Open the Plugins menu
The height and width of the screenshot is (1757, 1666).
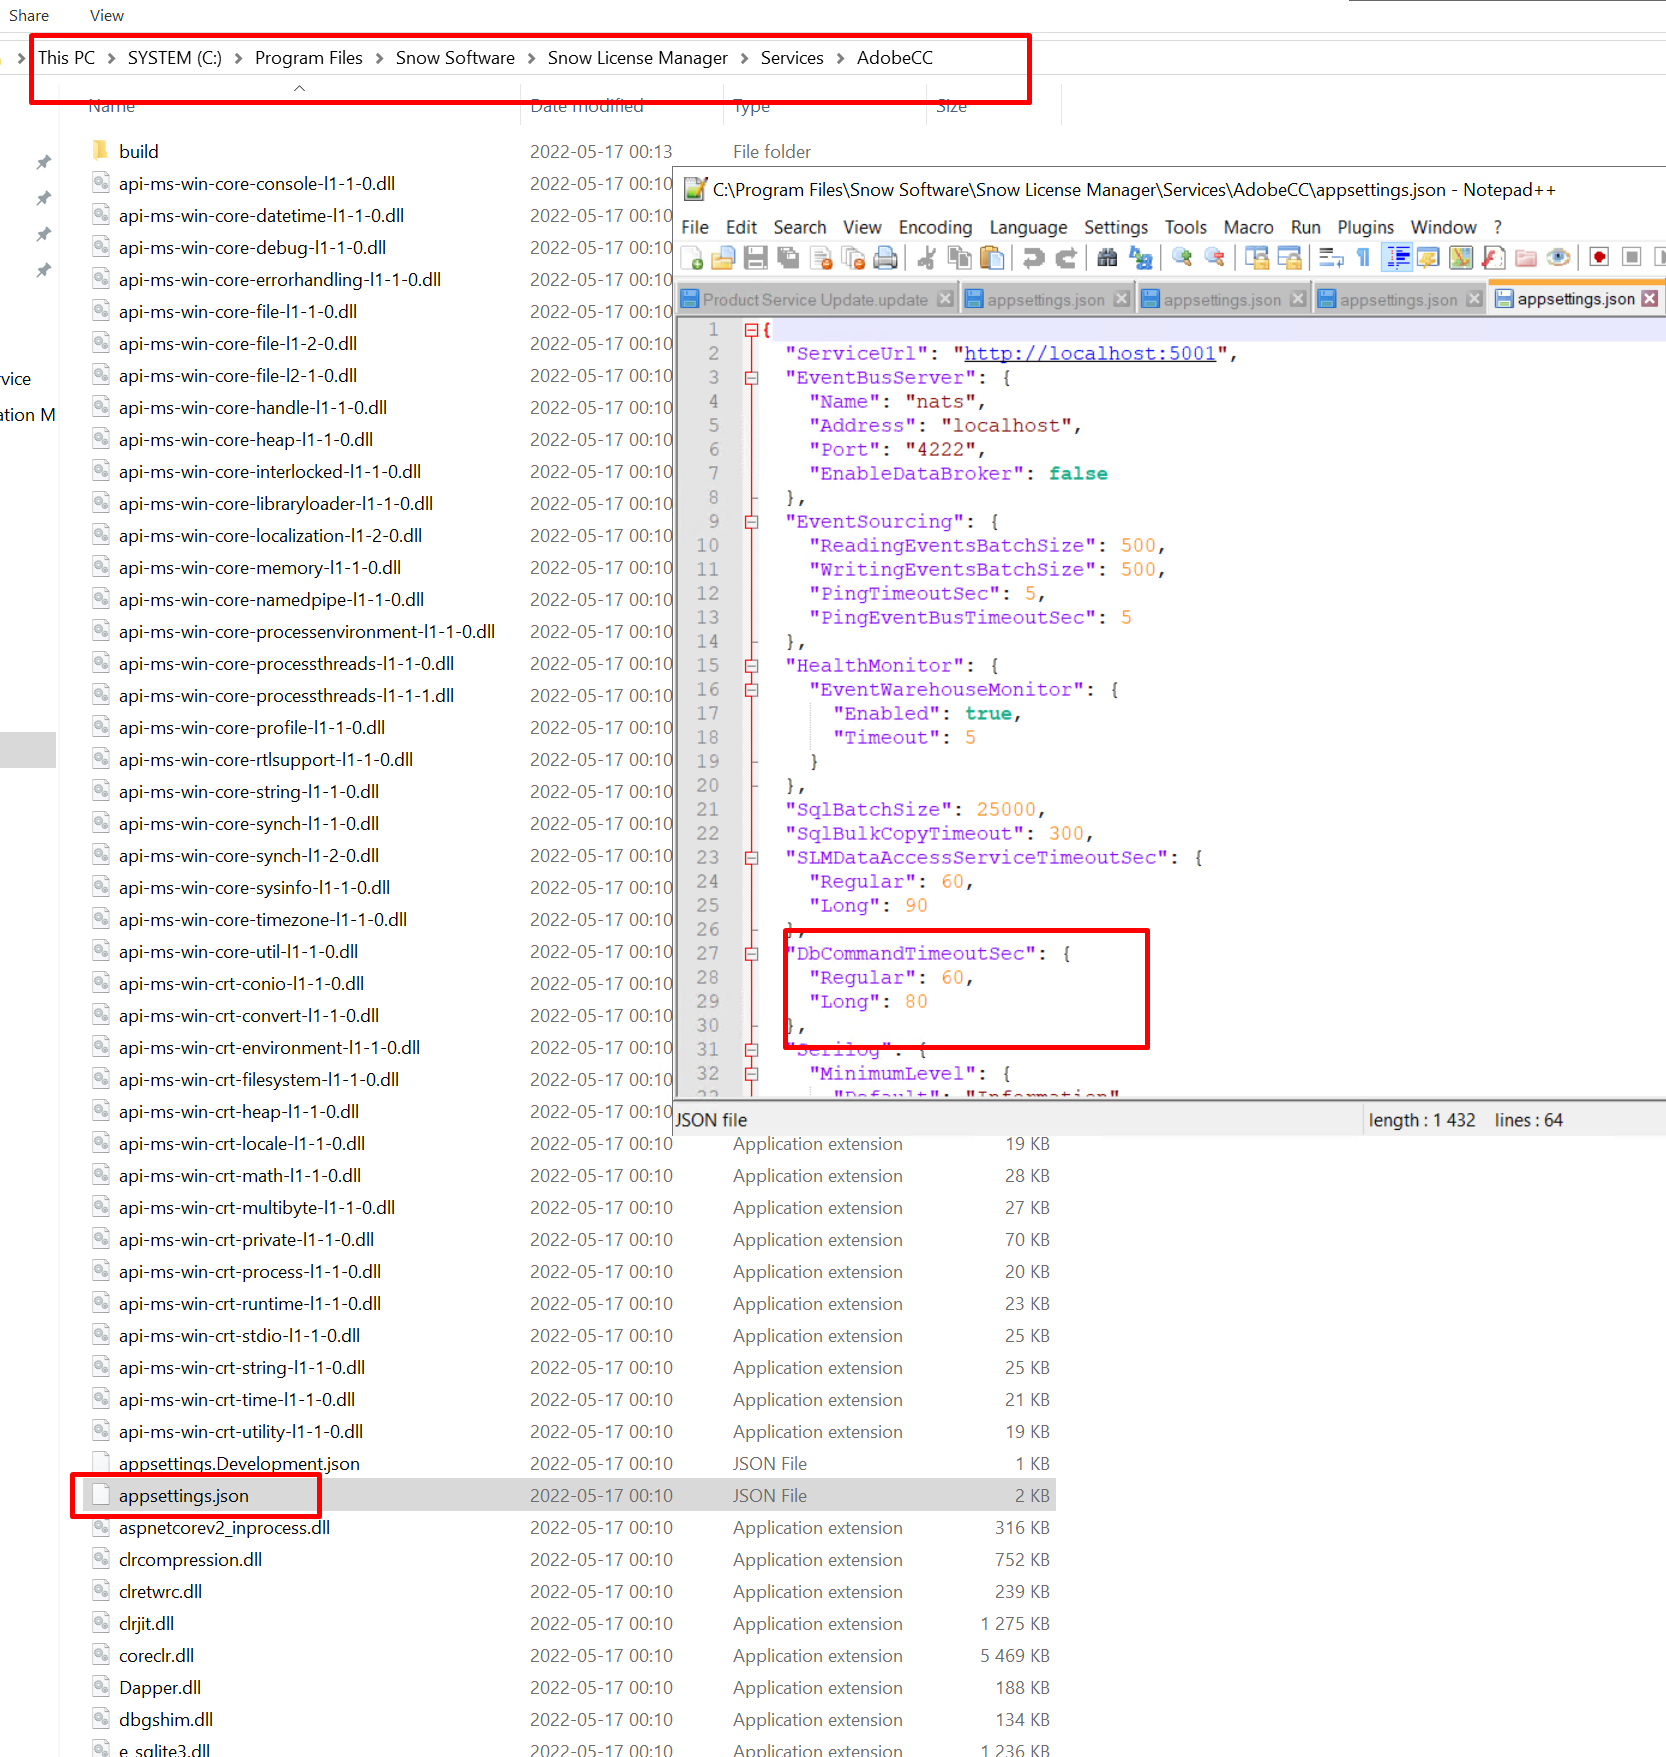pyautogui.click(x=1365, y=227)
